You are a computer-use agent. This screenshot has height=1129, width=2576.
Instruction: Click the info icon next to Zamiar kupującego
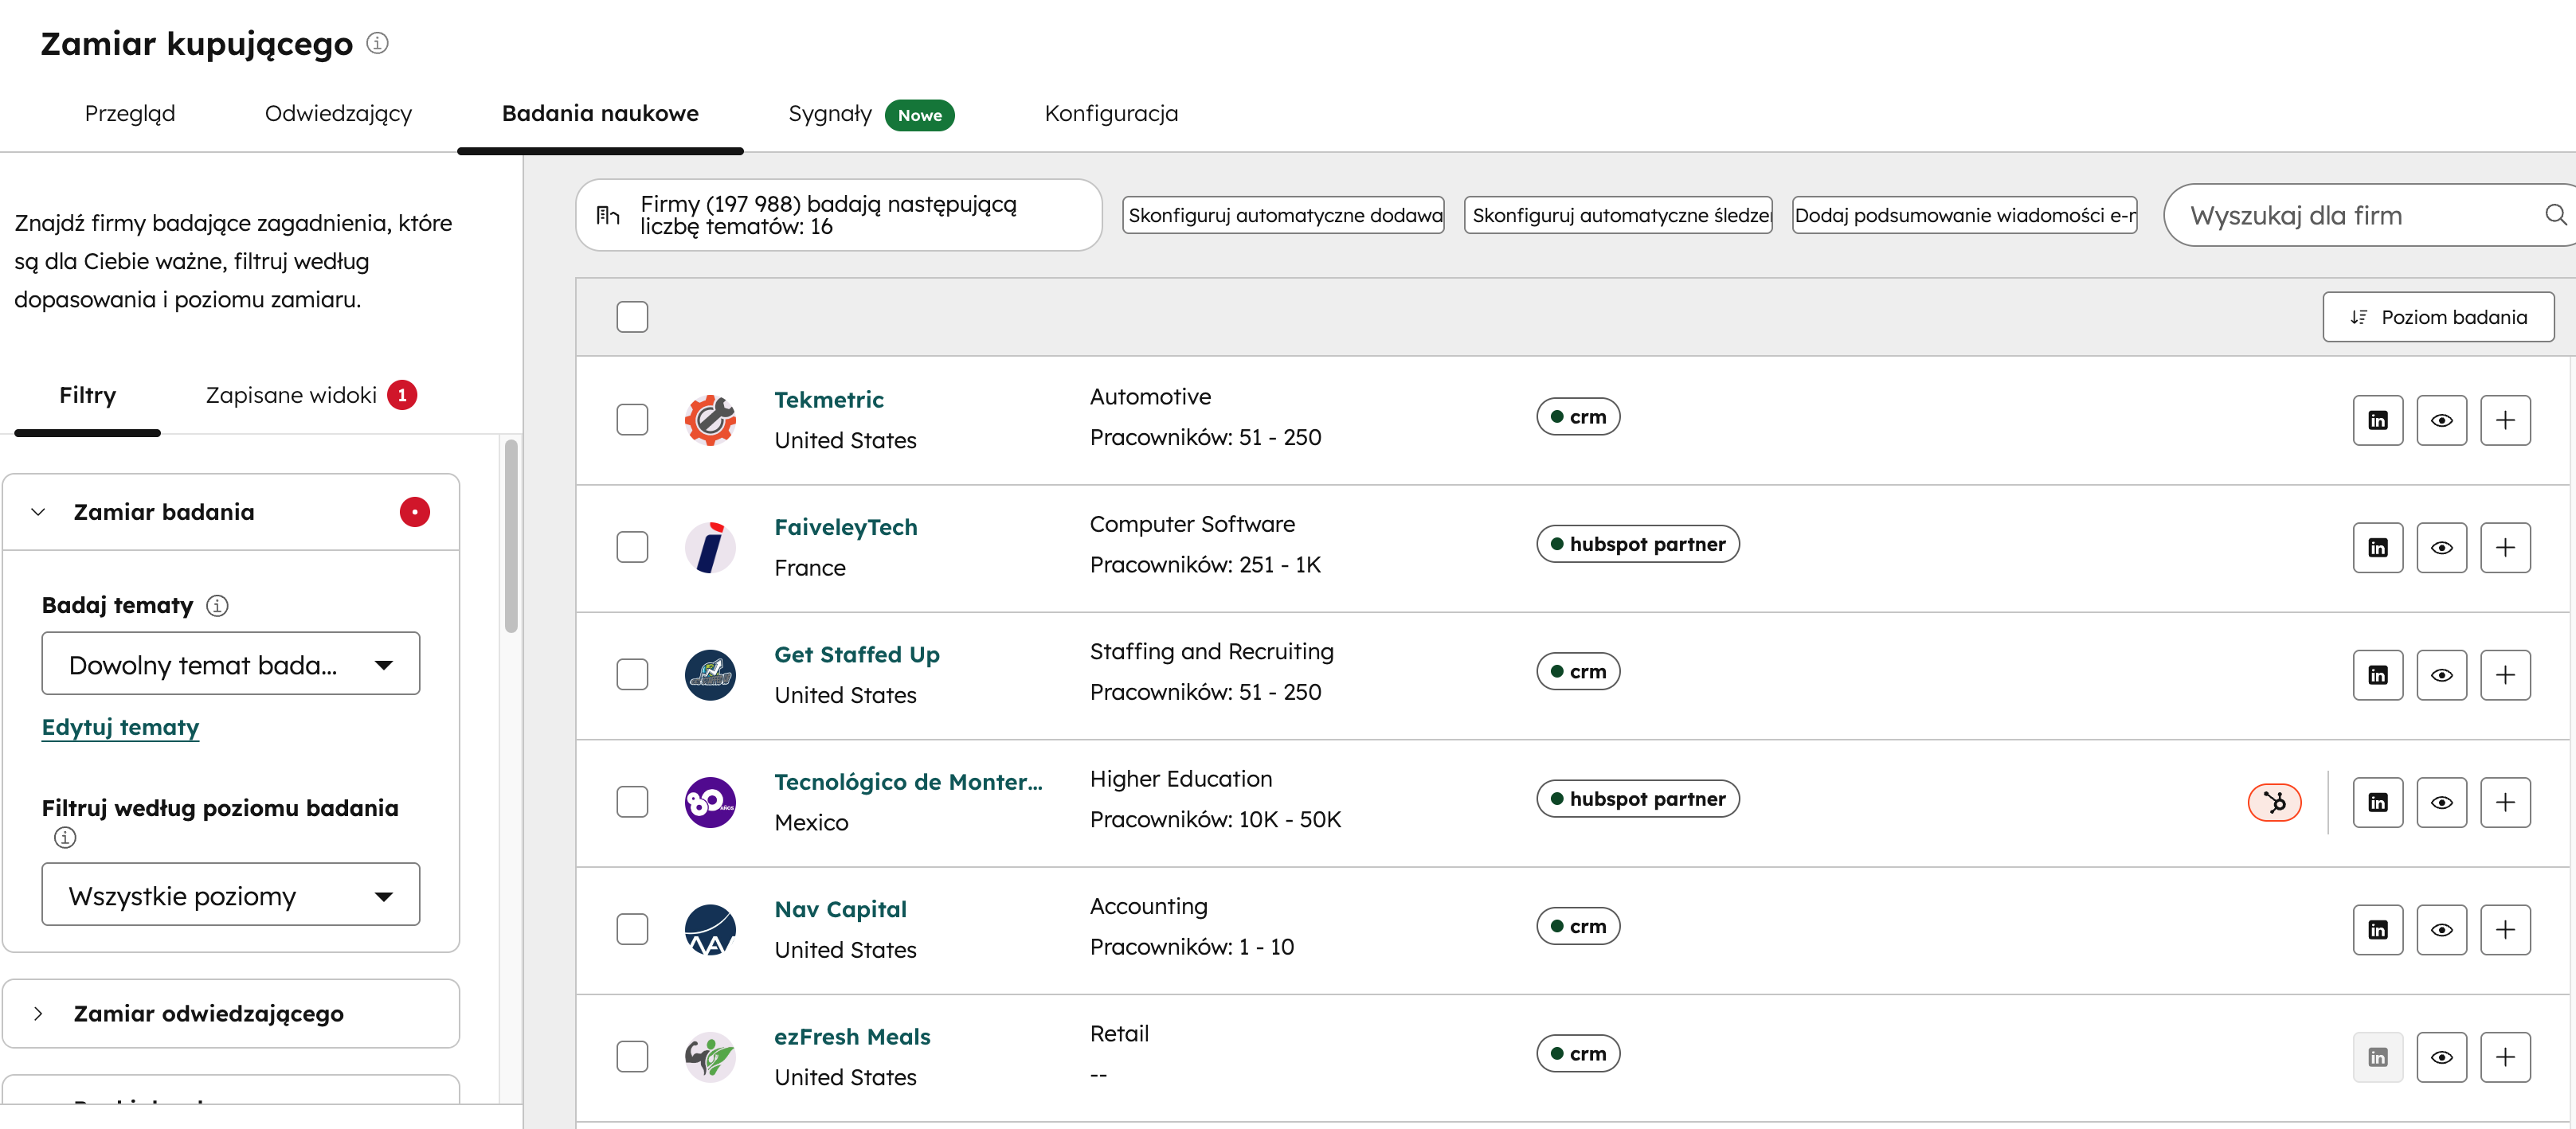coord(377,43)
